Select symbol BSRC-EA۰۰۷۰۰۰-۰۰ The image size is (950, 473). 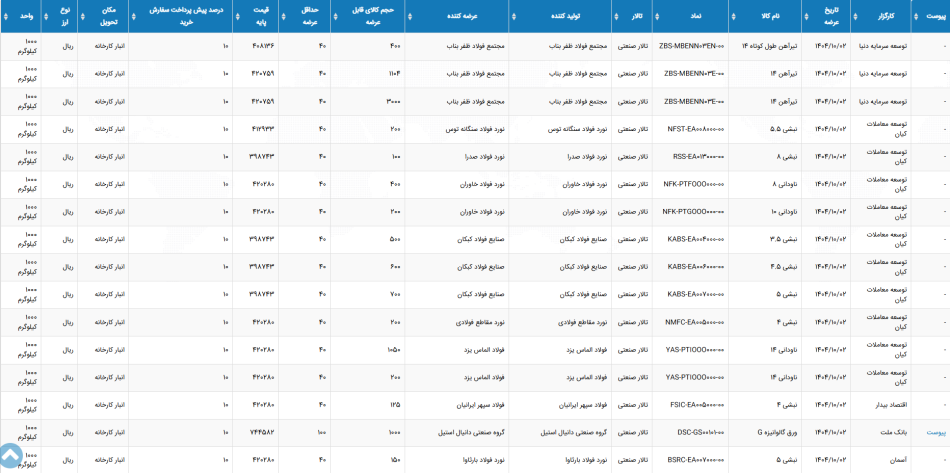point(696,460)
